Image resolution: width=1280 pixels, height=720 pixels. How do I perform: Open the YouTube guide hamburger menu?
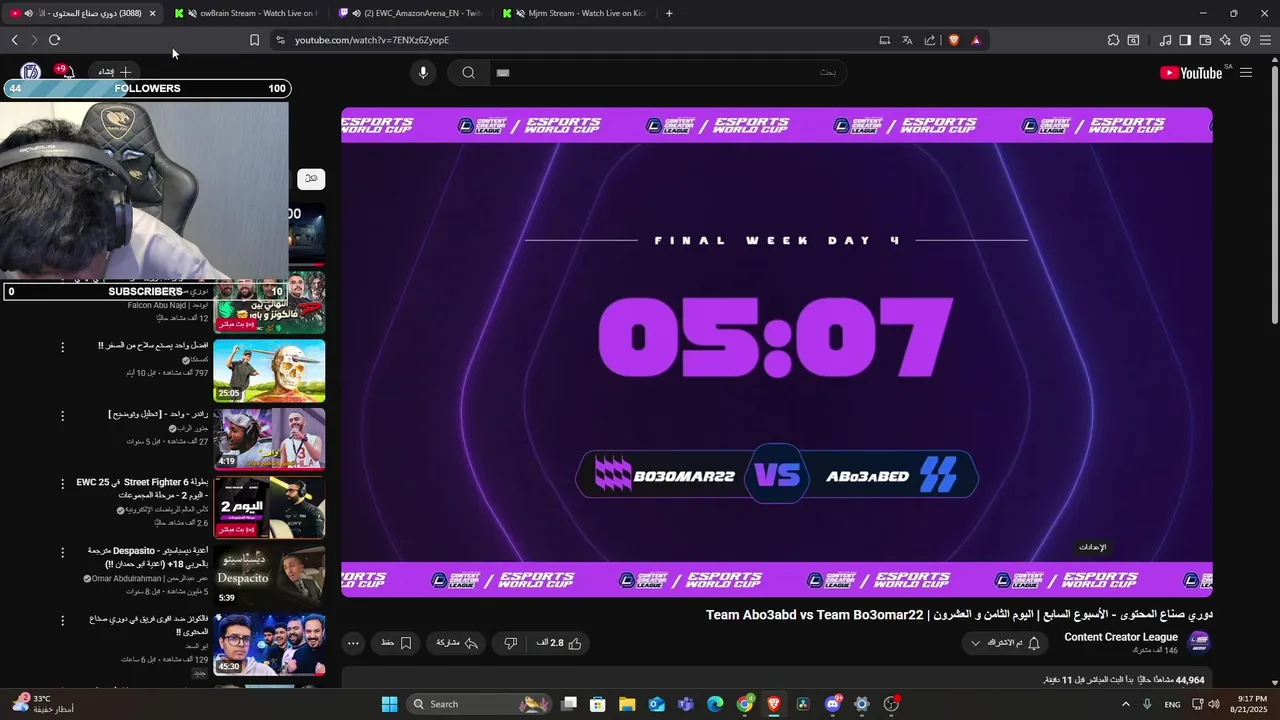(x=1246, y=72)
